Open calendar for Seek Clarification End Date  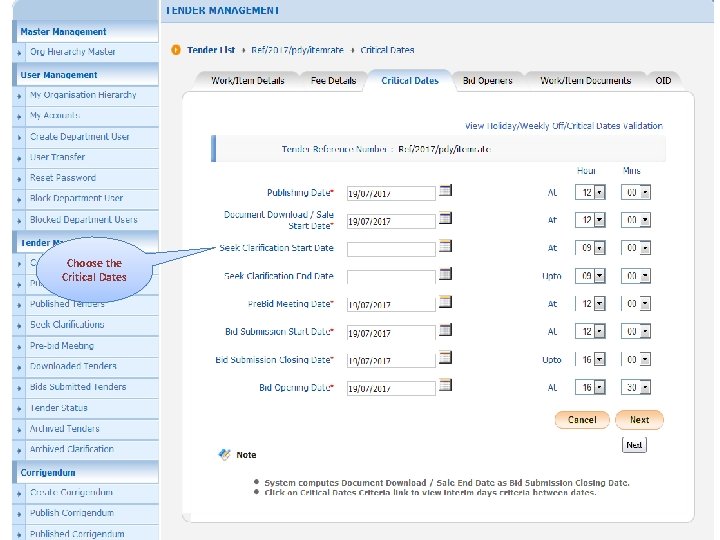[x=445, y=274]
